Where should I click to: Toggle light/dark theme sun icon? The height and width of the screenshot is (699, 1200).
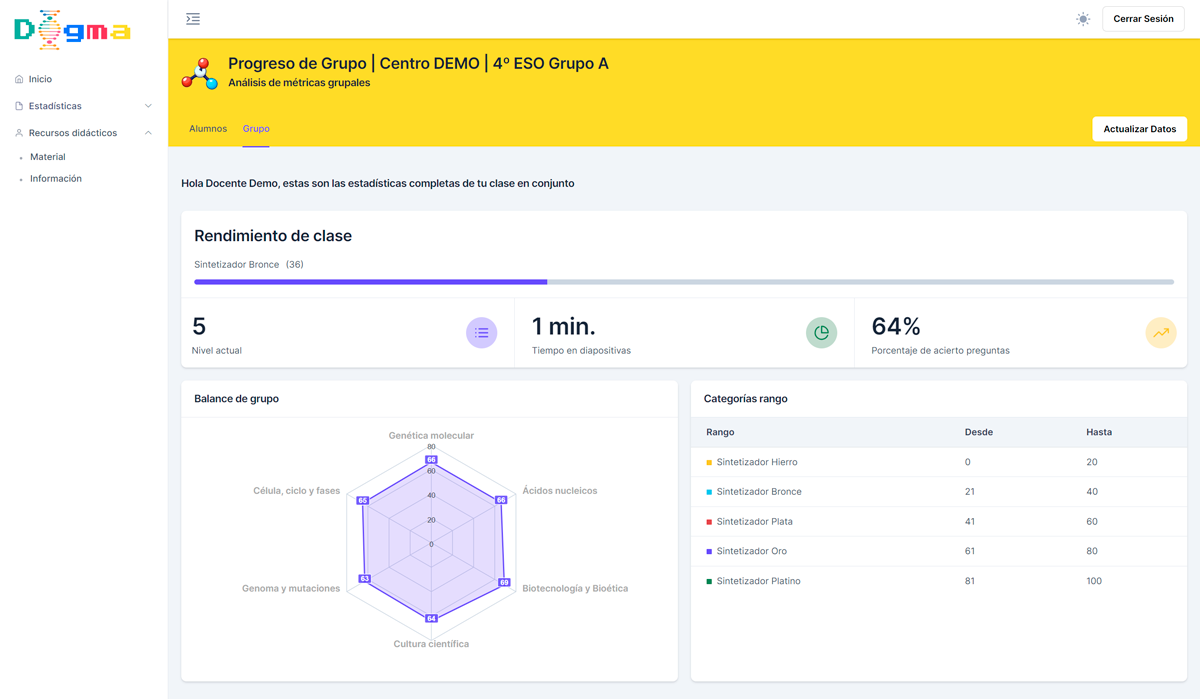pyautogui.click(x=1083, y=19)
